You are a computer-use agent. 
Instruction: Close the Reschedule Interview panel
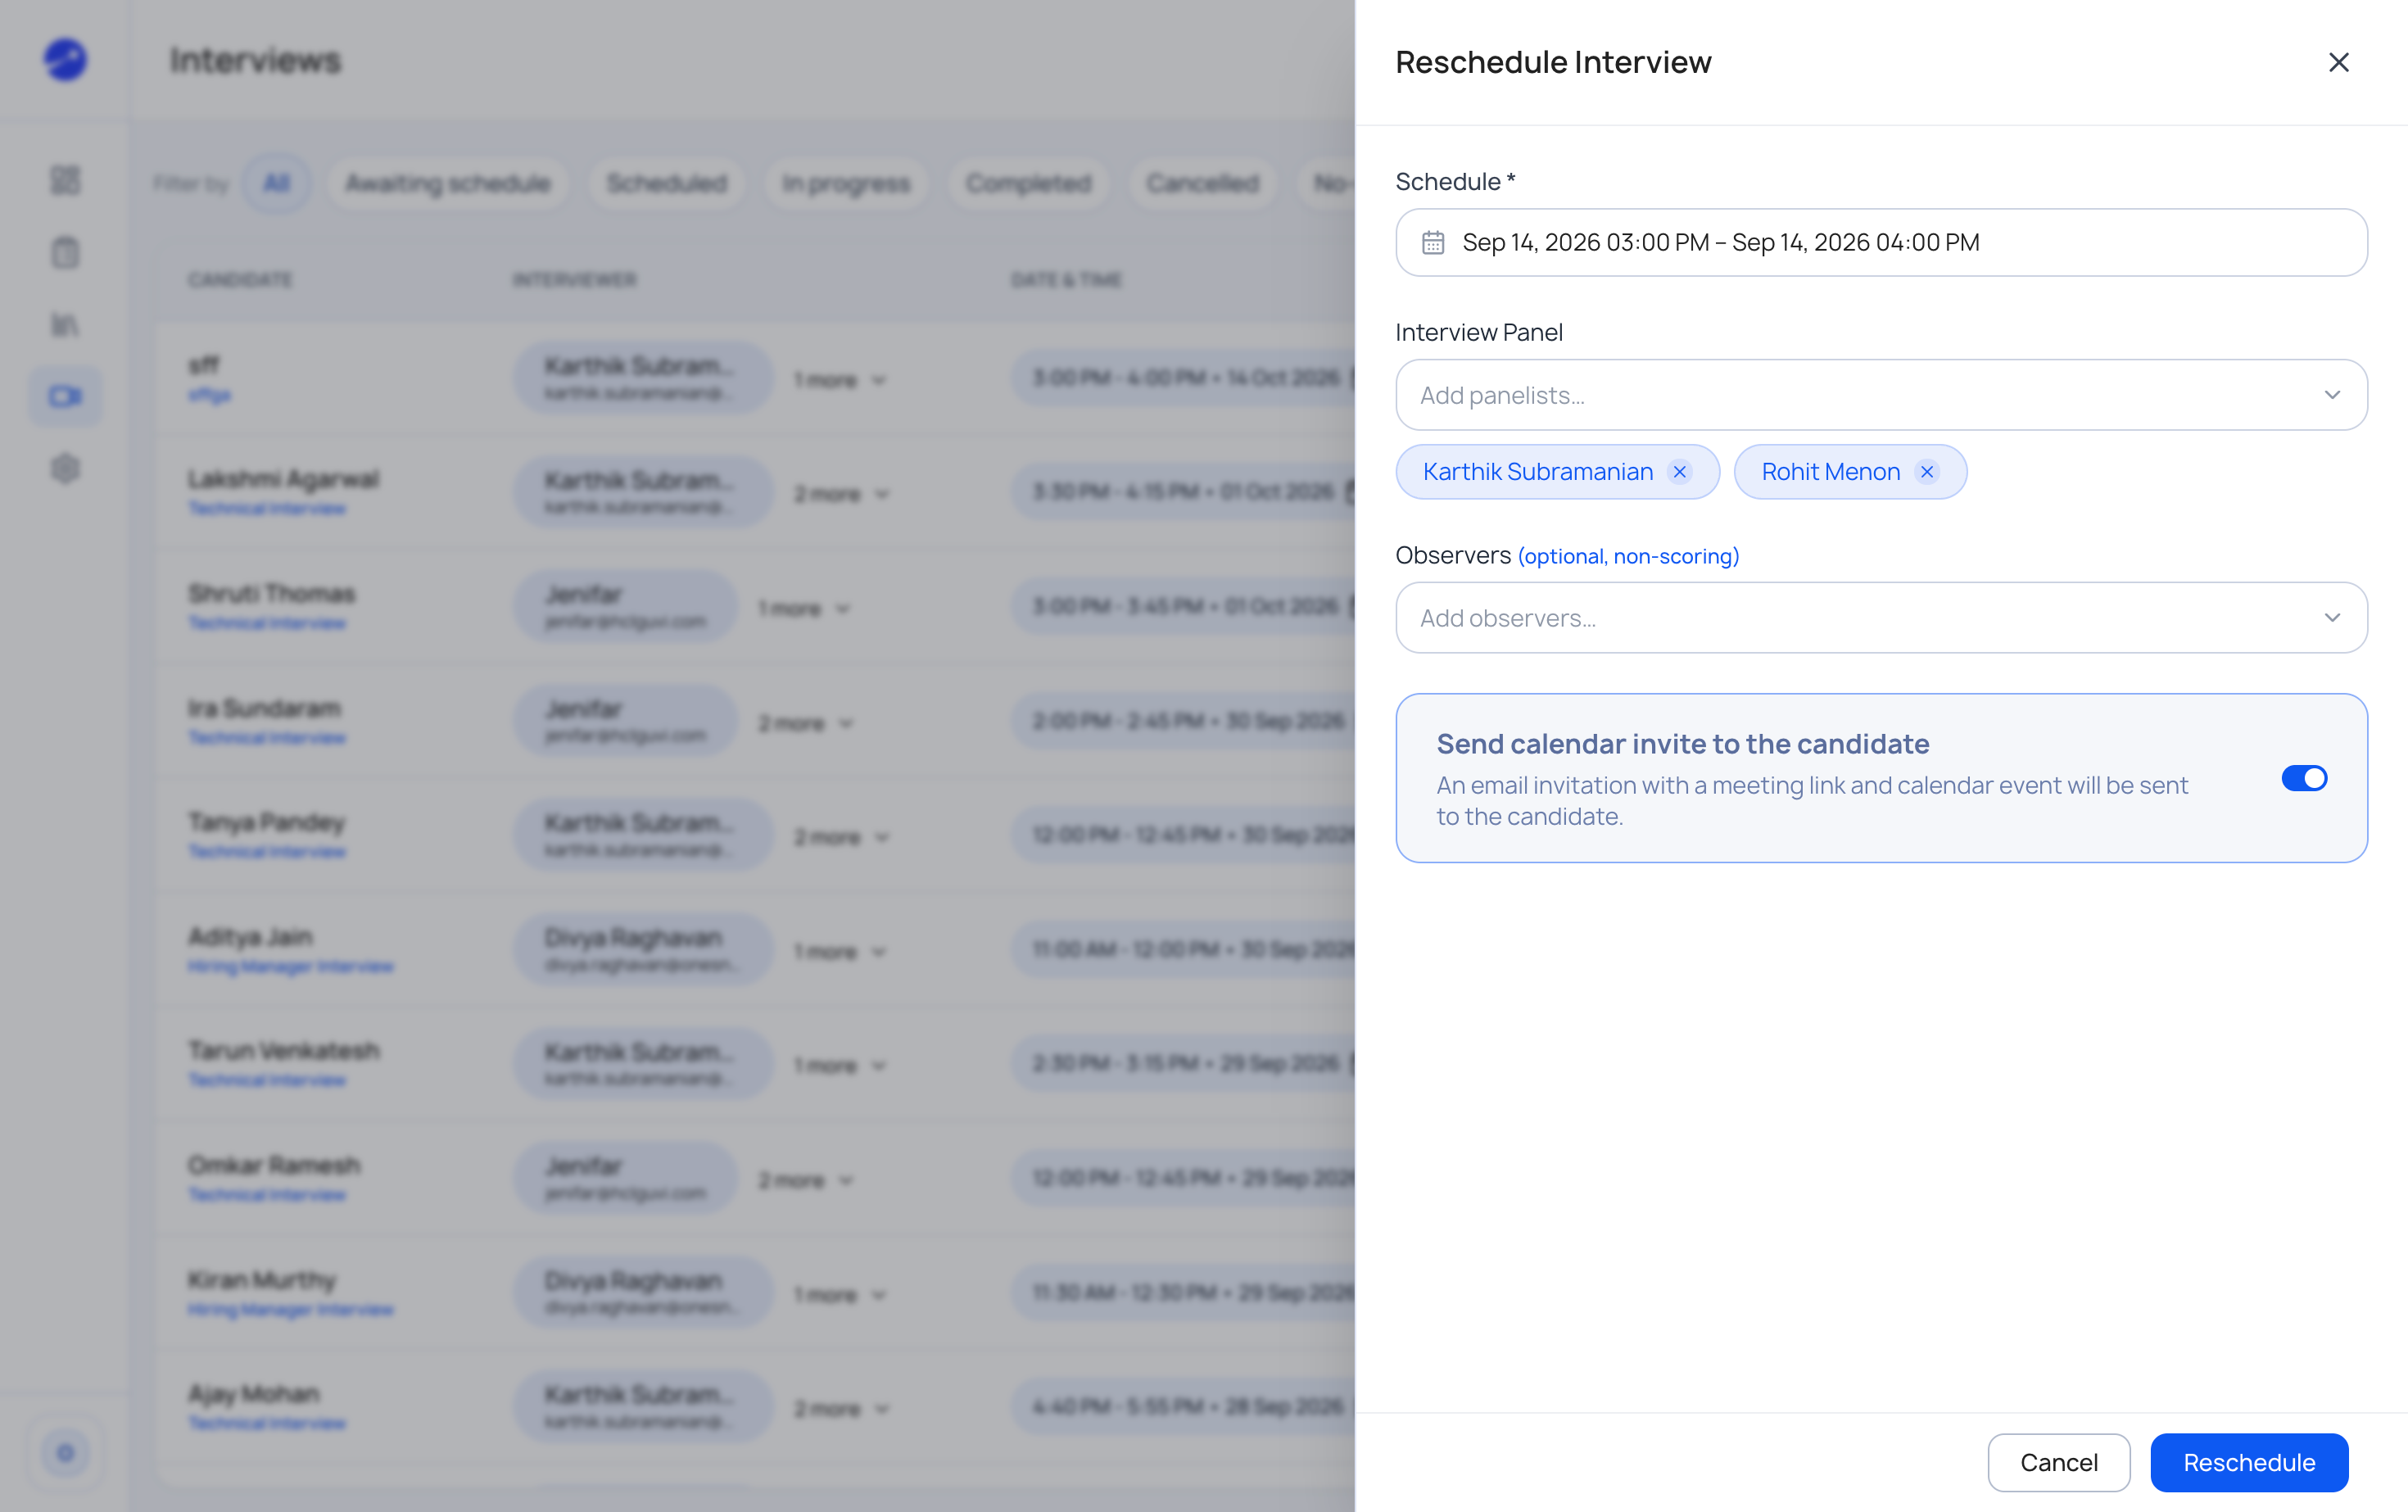point(2338,62)
